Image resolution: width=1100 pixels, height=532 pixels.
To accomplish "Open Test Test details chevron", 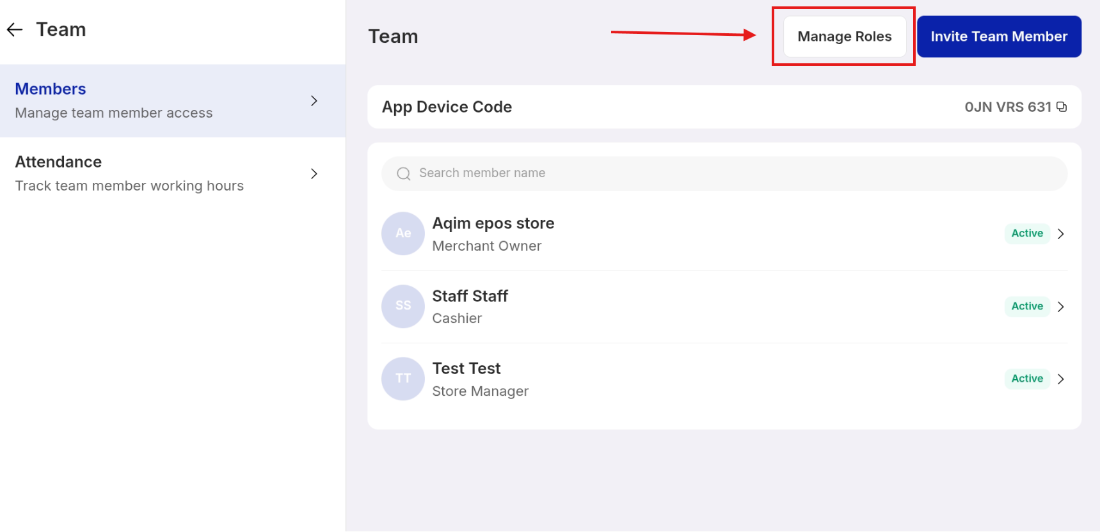I will 1061,379.
